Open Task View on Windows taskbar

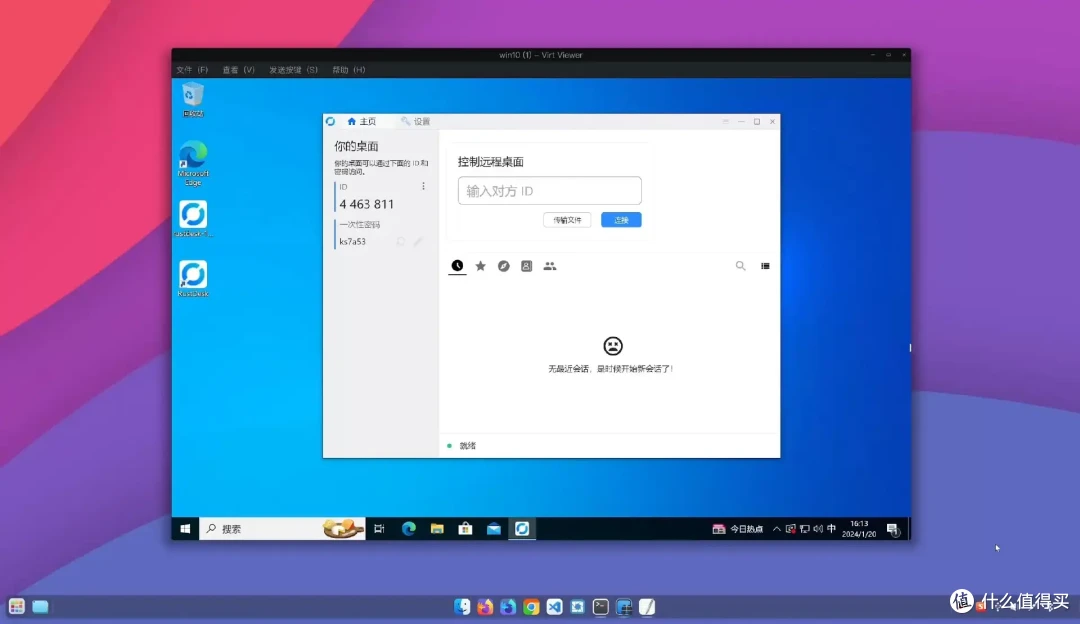coord(379,529)
